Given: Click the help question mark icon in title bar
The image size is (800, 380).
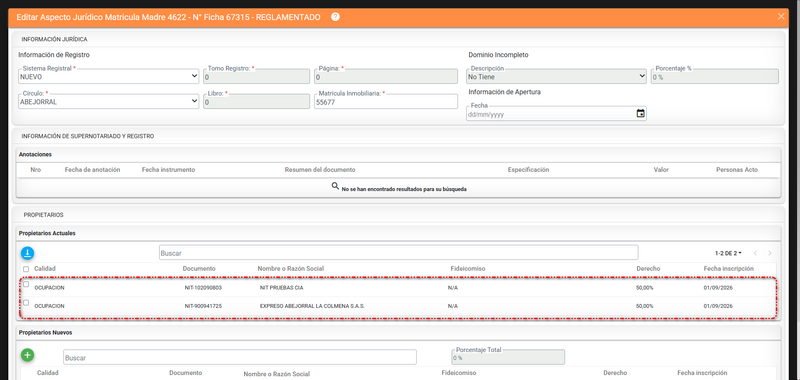Looking at the screenshot, I should coord(335,17).
